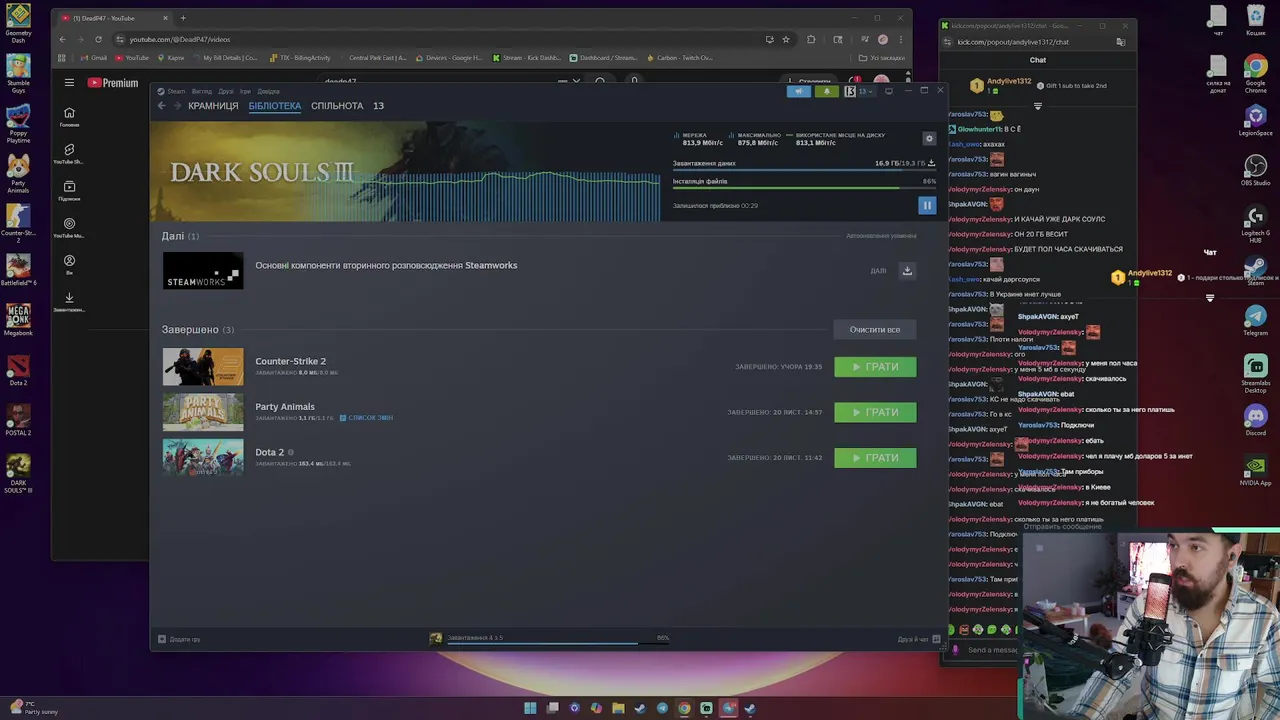Click the Kick chat message input field
This screenshot has height=720, width=1280.
990,650
